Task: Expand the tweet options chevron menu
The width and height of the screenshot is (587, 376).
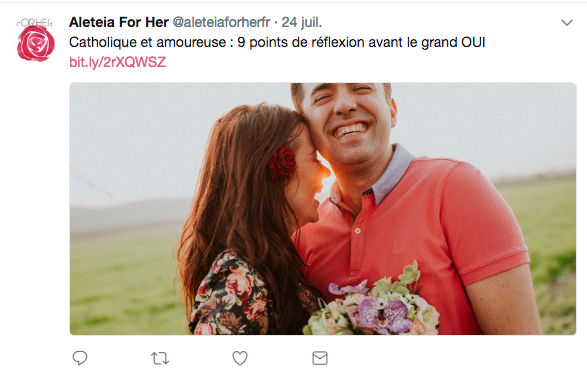Action: point(567,22)
